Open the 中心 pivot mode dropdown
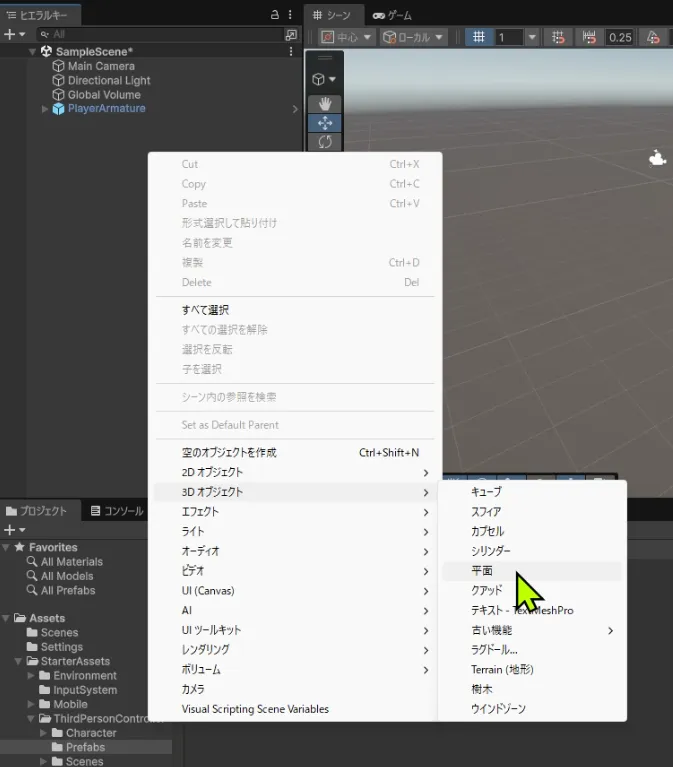 point(347,37)
